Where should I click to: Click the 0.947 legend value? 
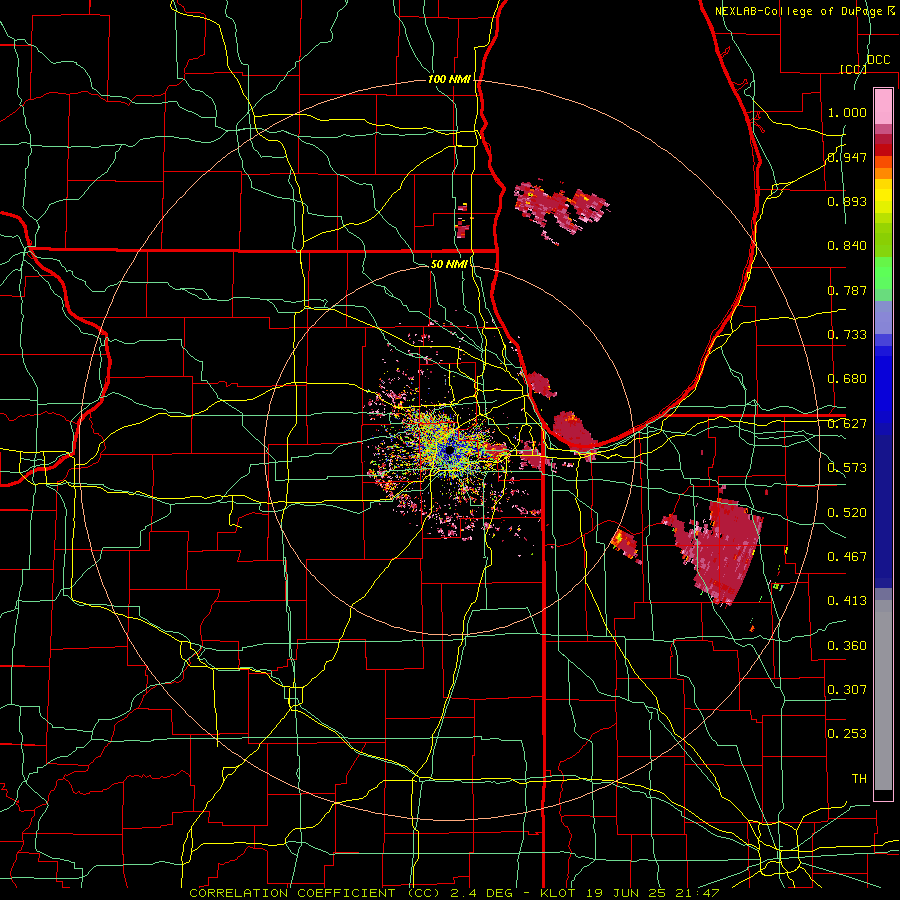coord(847,157)
